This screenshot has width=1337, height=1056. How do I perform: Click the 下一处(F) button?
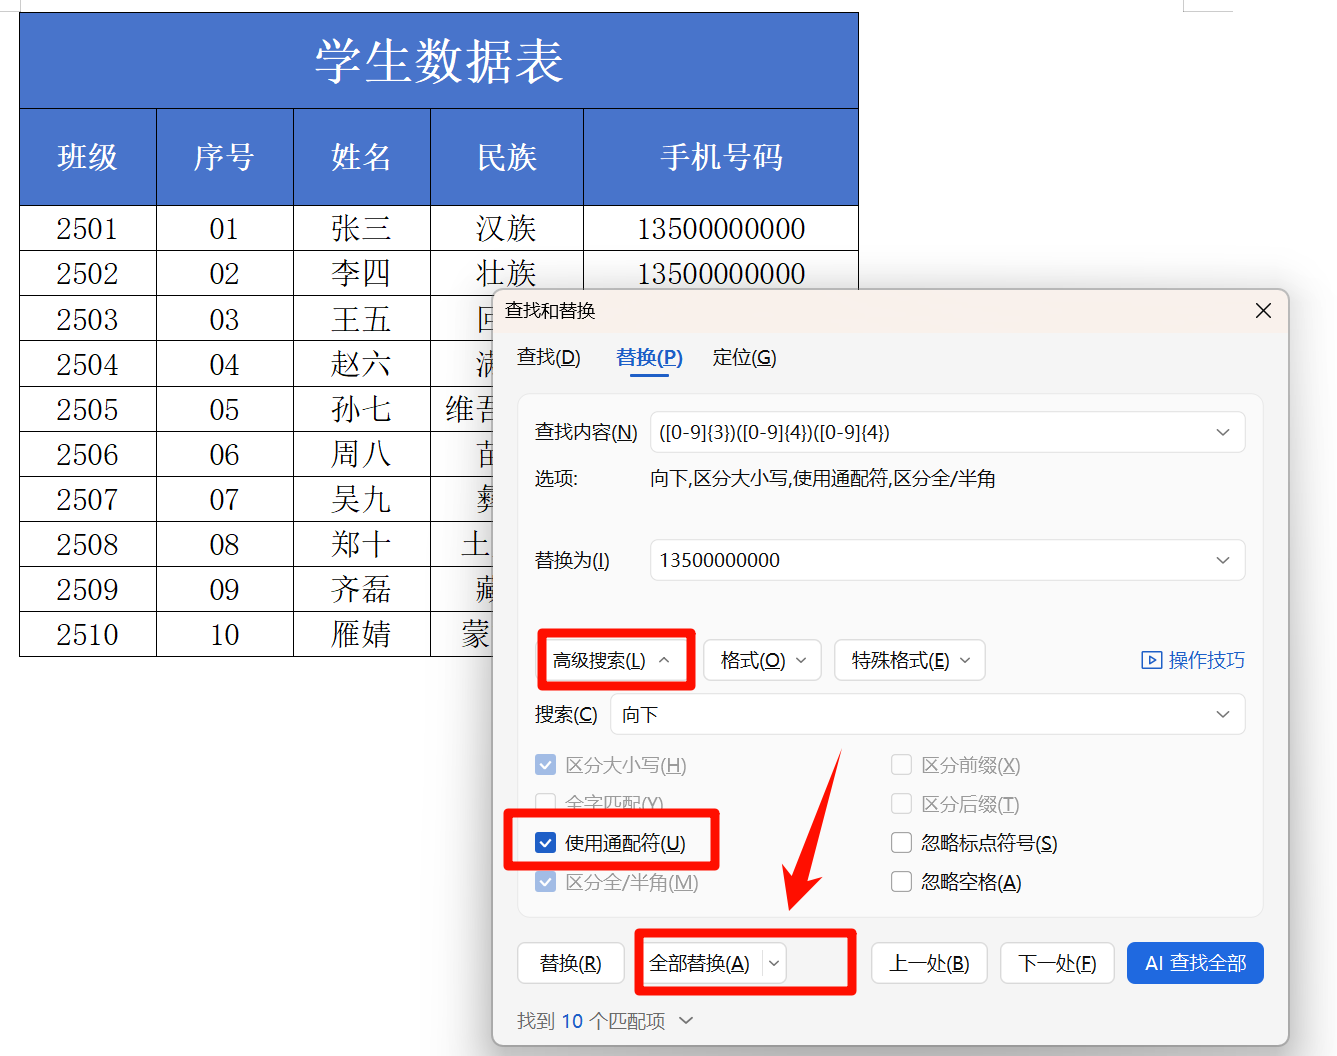(x=1057, y=963)
